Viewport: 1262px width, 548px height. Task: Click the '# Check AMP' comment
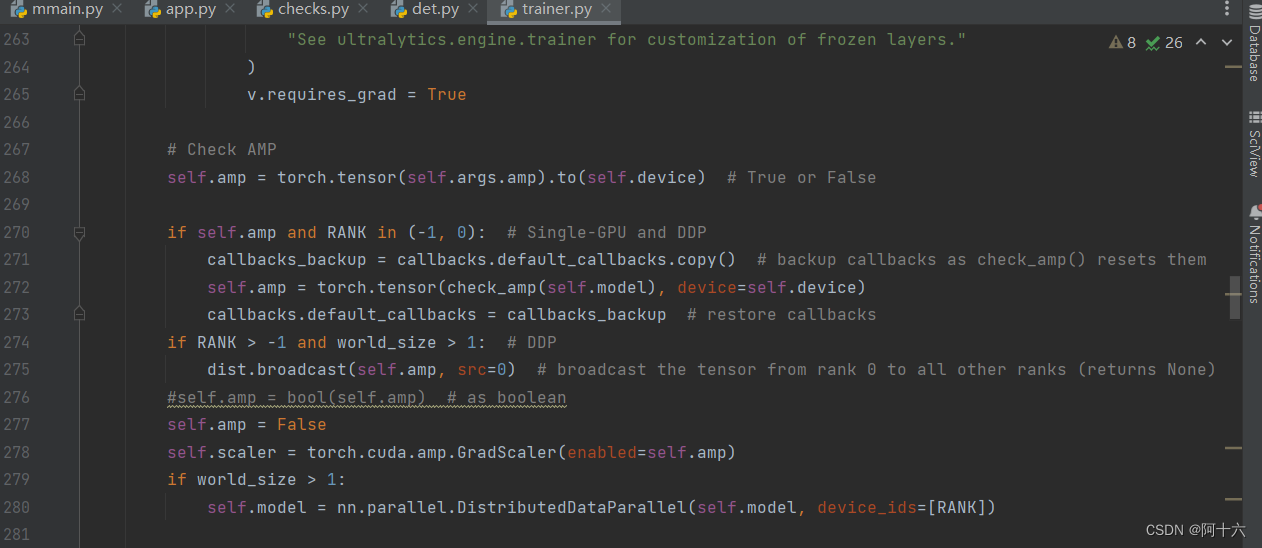coord(222,149)
